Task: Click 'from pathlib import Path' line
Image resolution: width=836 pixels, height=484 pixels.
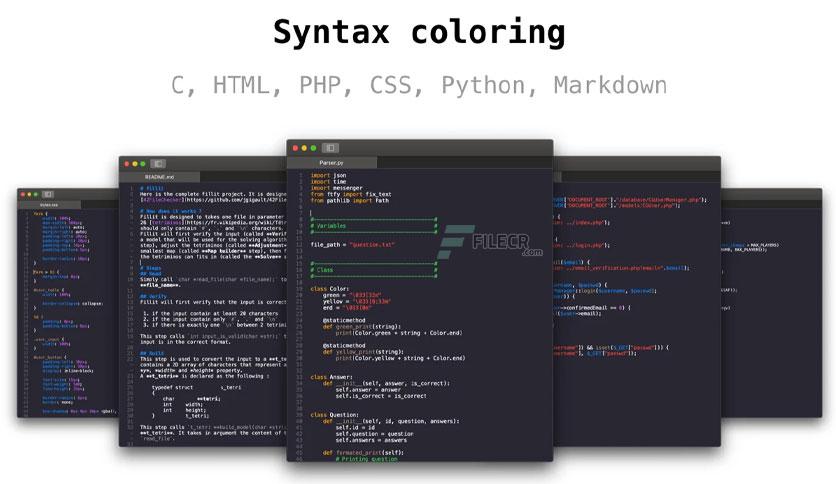Action: coord(350,201)
